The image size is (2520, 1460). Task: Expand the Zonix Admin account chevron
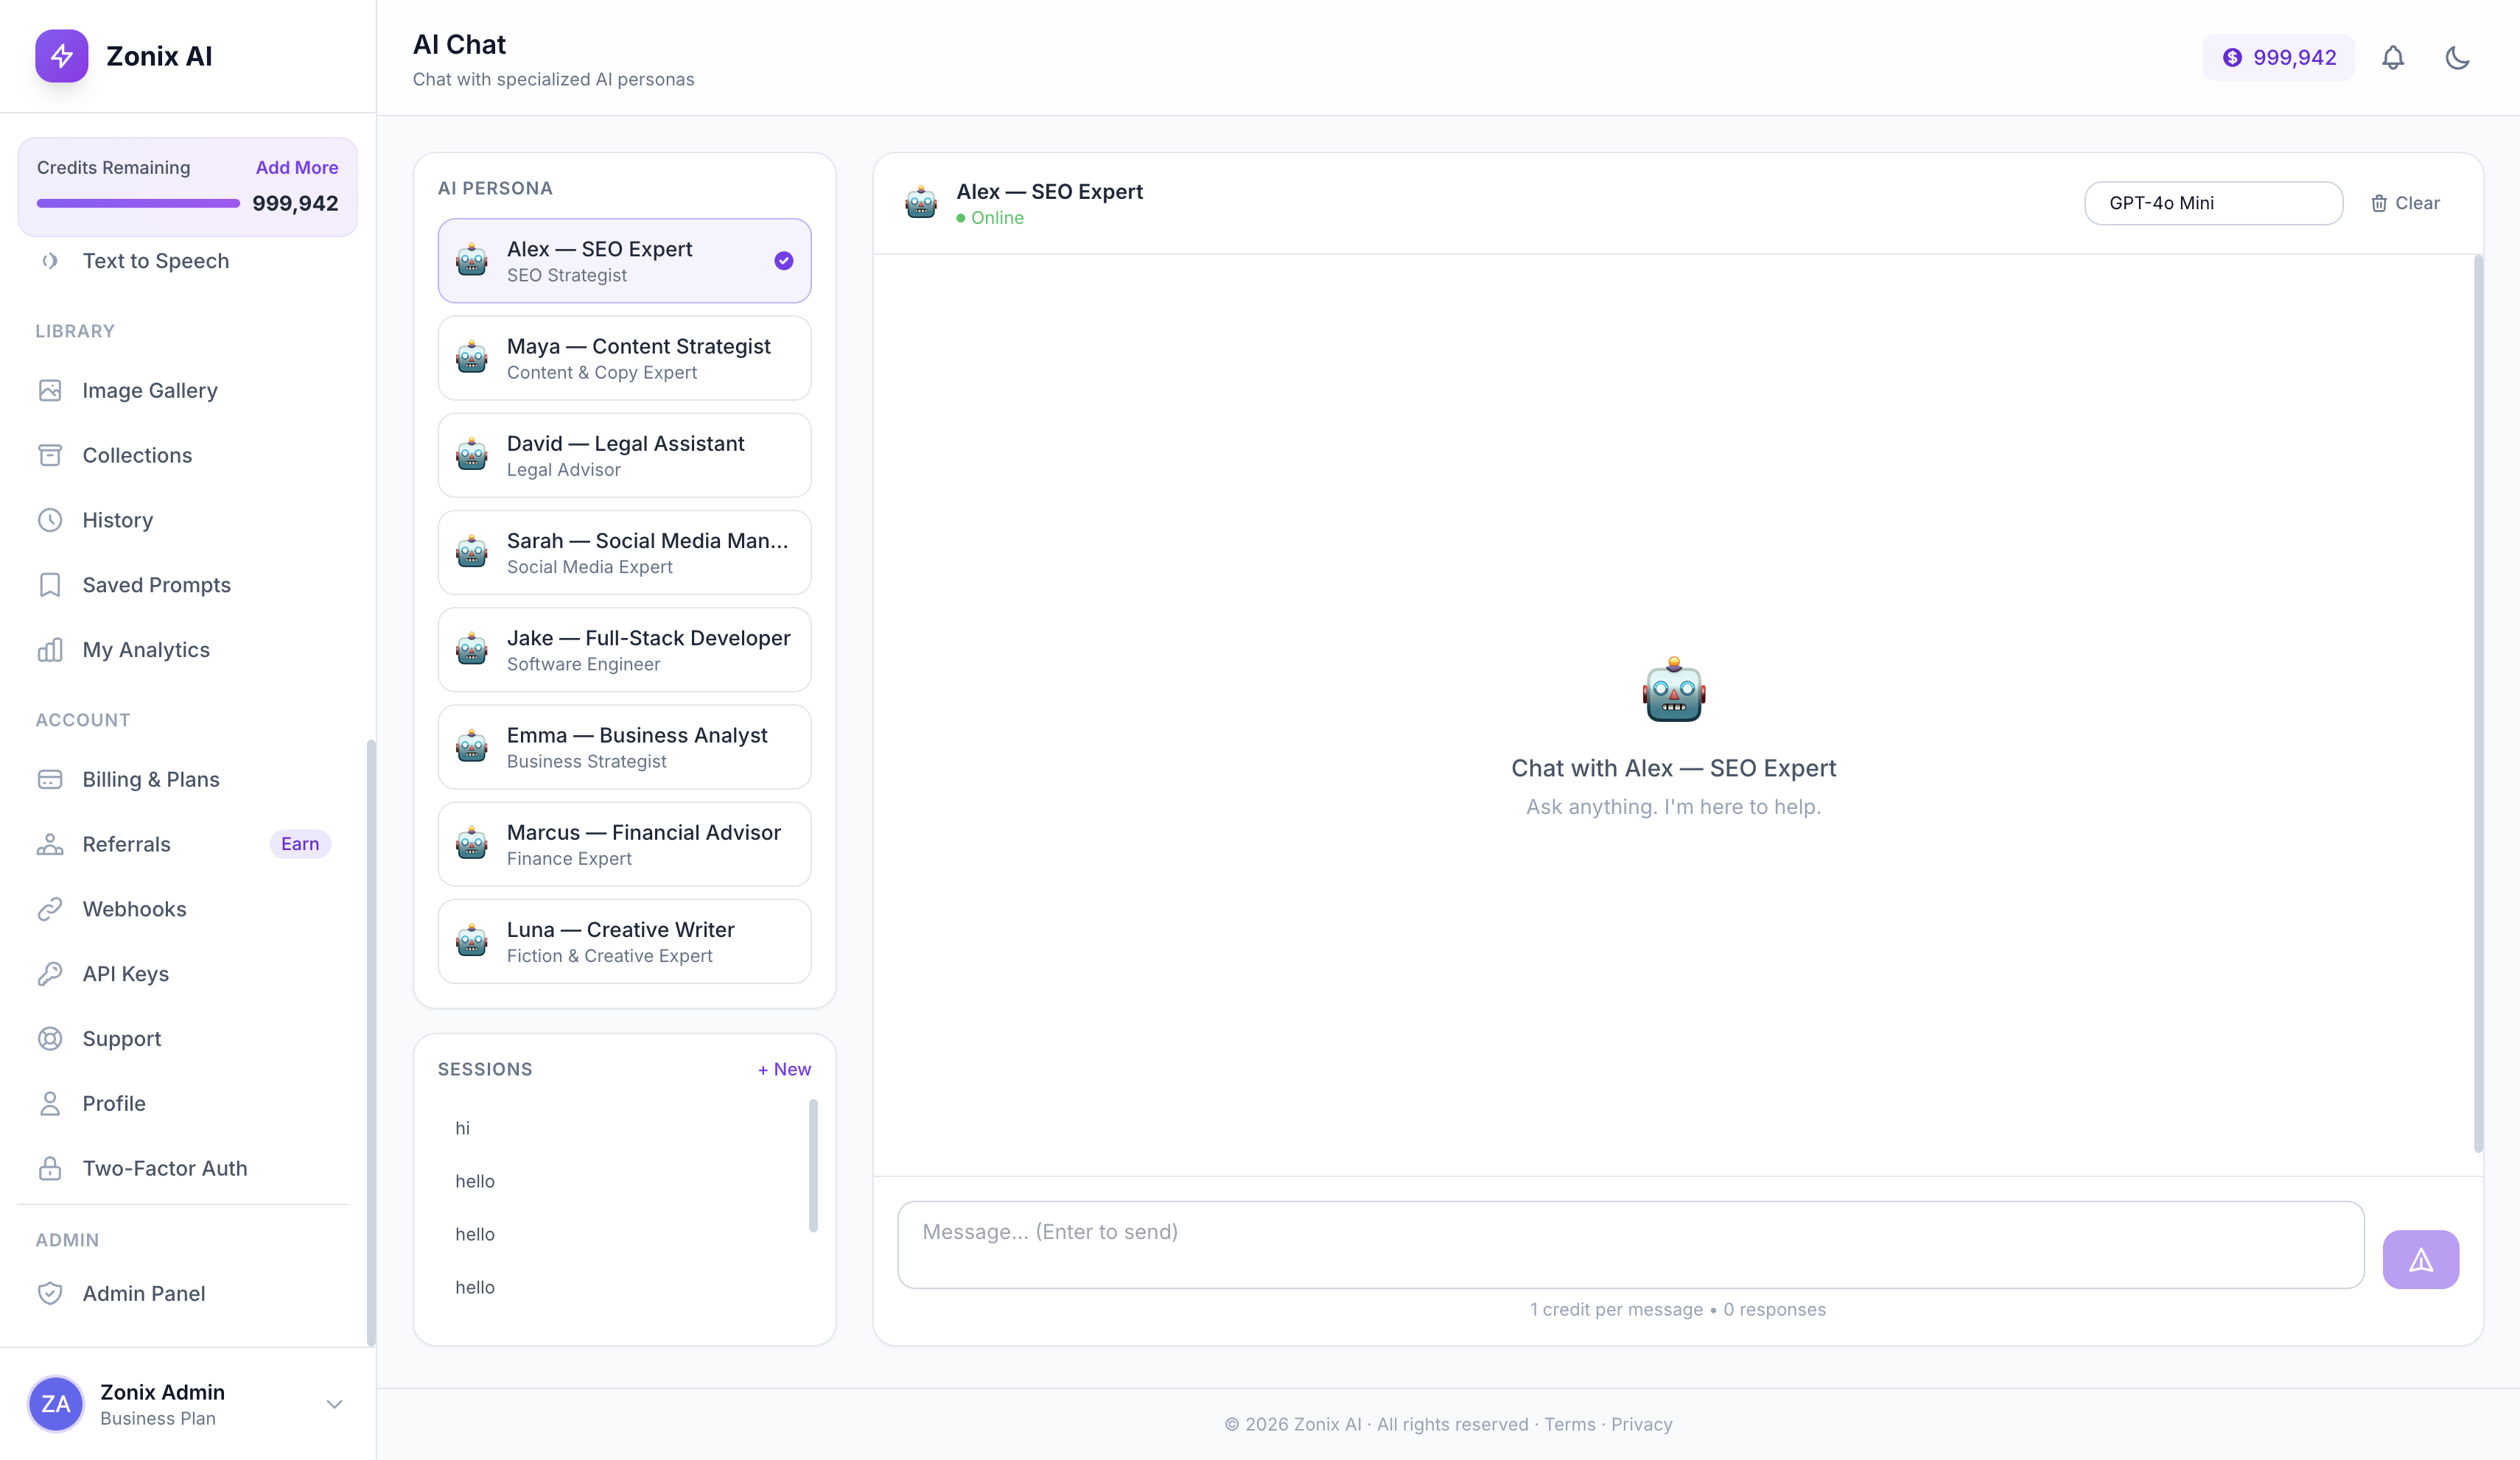pos(334,1404)
